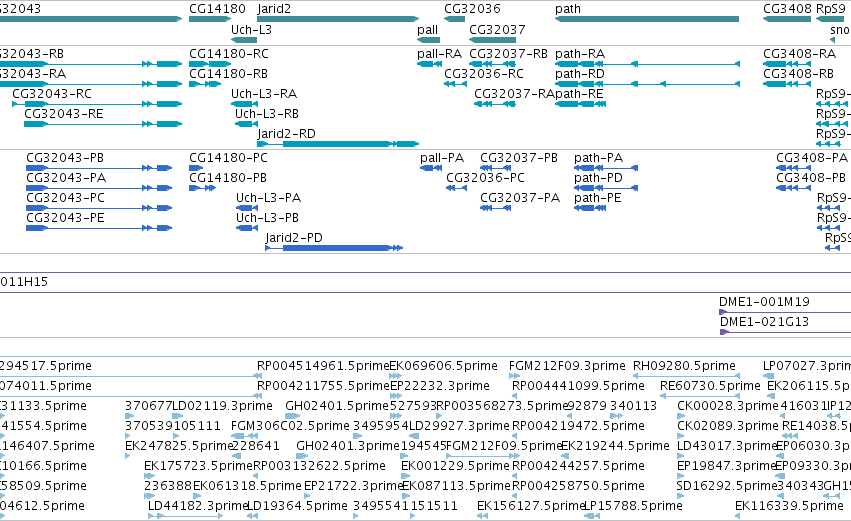Select the CG3408 gene label

[788, 9]
